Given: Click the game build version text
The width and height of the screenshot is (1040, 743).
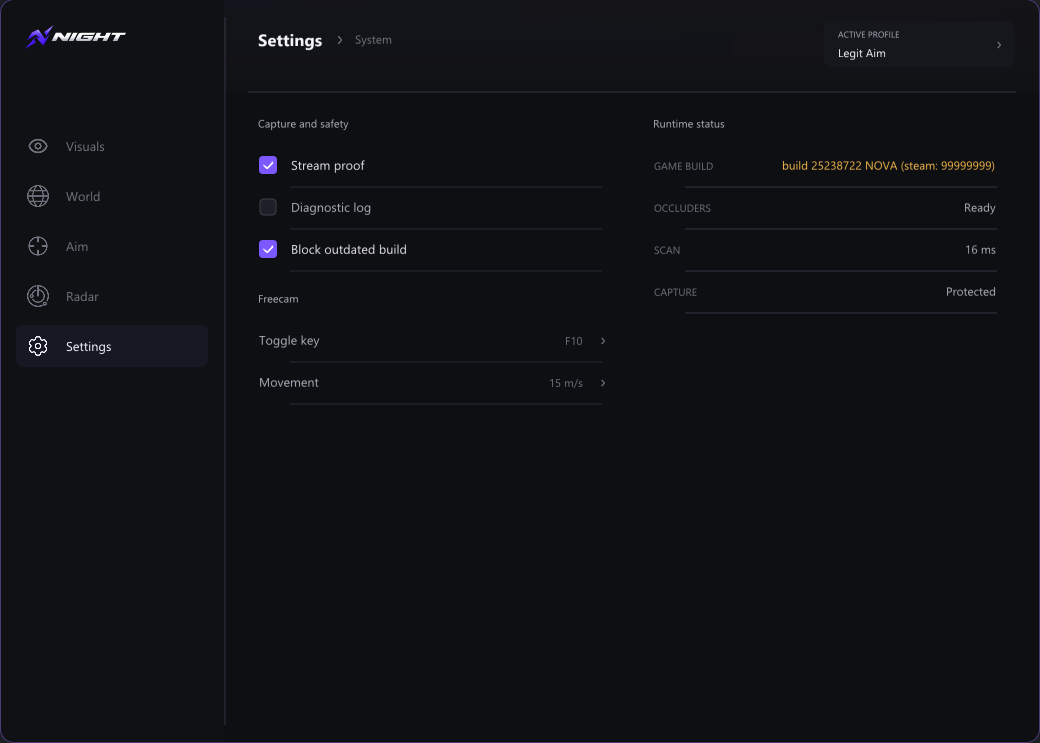Looking at the screenshot, I should (888, 166).
